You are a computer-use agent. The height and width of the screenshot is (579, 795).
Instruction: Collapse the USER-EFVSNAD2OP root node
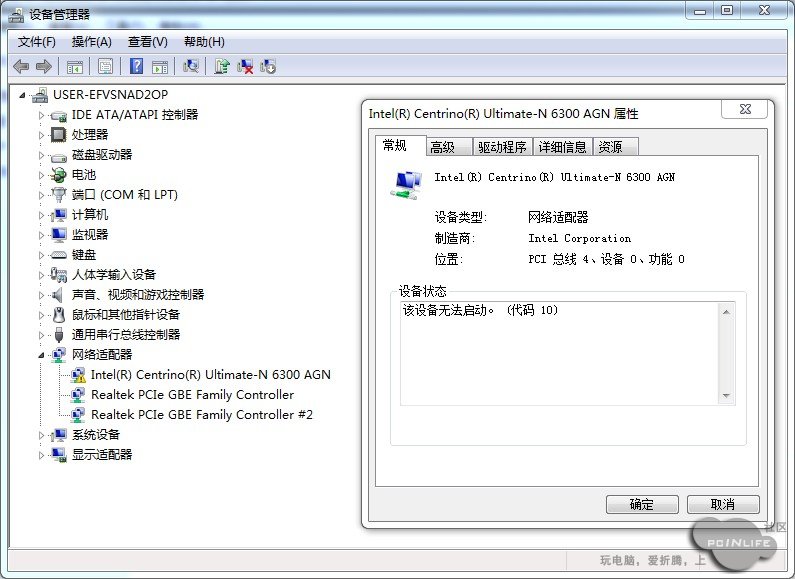point(22,95)
